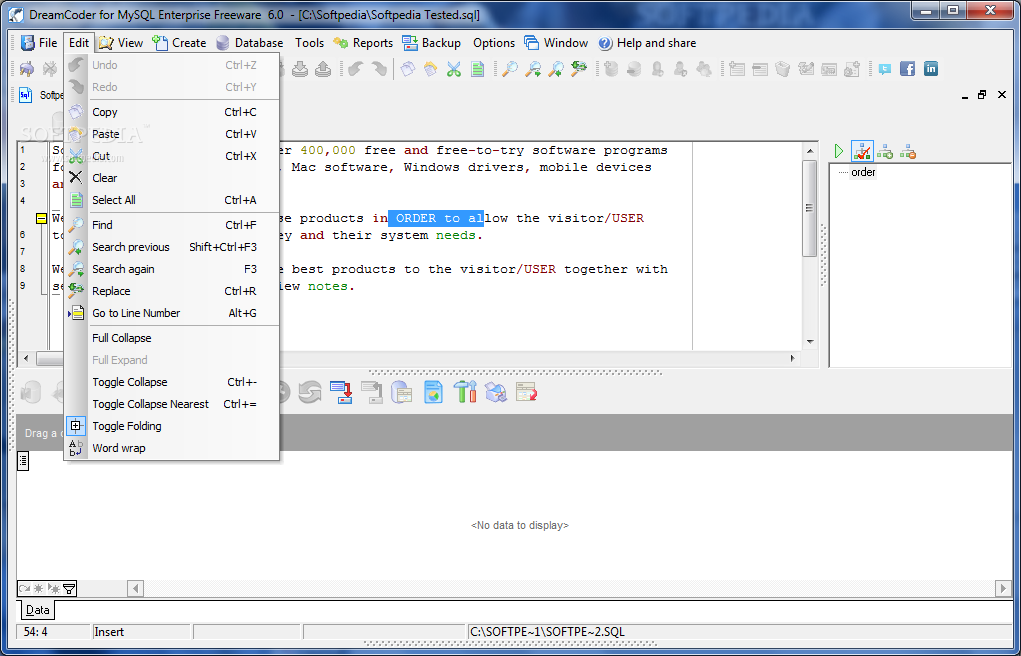Viewport: 1021px width, 656px height.
Task: Click the Twitter share icon
Action: coord(884,68)
